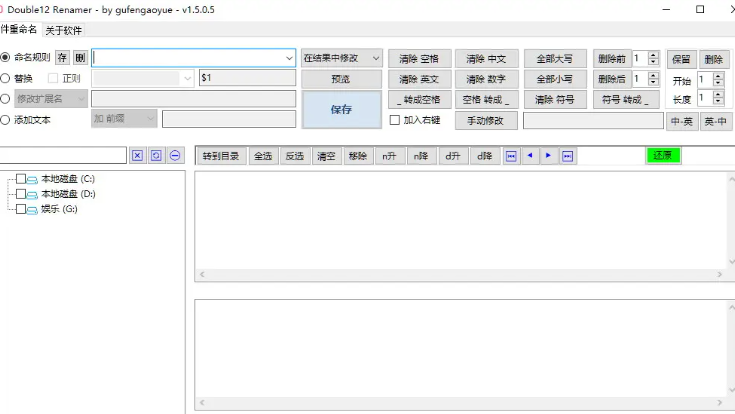Click the 预览 preview button
This screenshot has height=414, width=735.
click(x=341, y=79)
